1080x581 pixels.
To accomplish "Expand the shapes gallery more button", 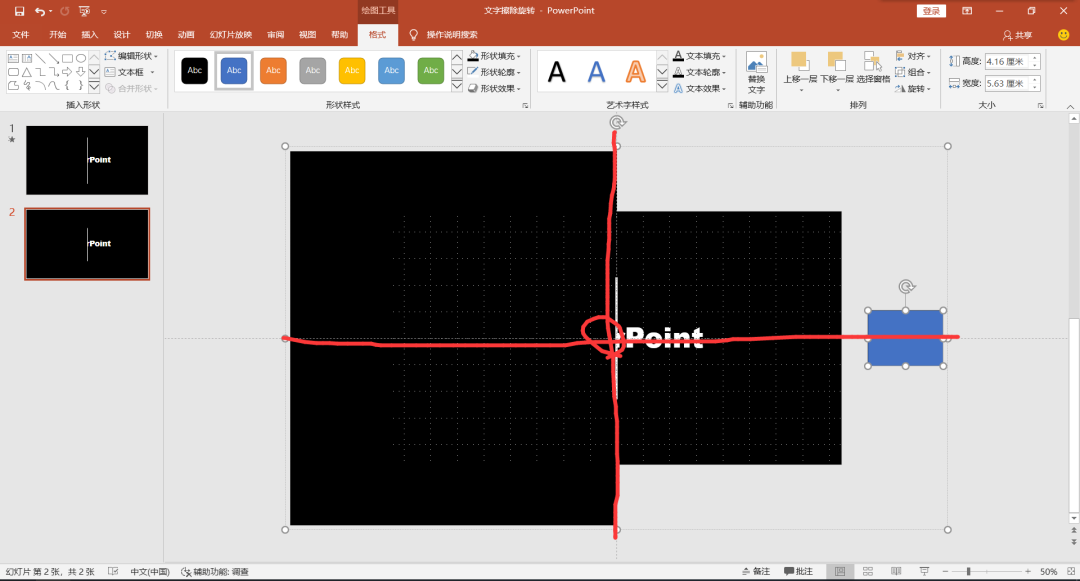I will (x=94, y=87).
